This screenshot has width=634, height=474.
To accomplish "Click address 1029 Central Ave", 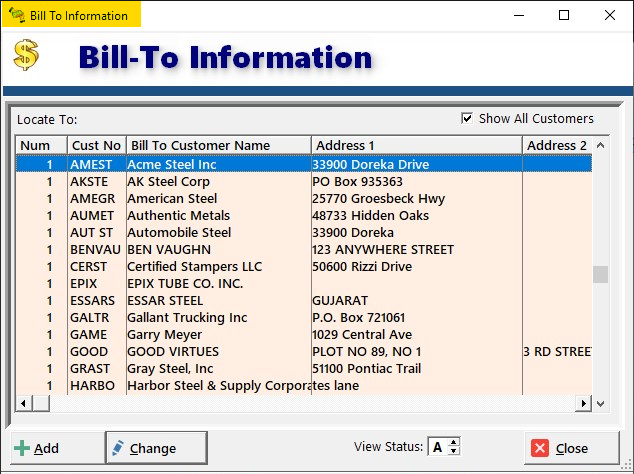I will (362, 334).
